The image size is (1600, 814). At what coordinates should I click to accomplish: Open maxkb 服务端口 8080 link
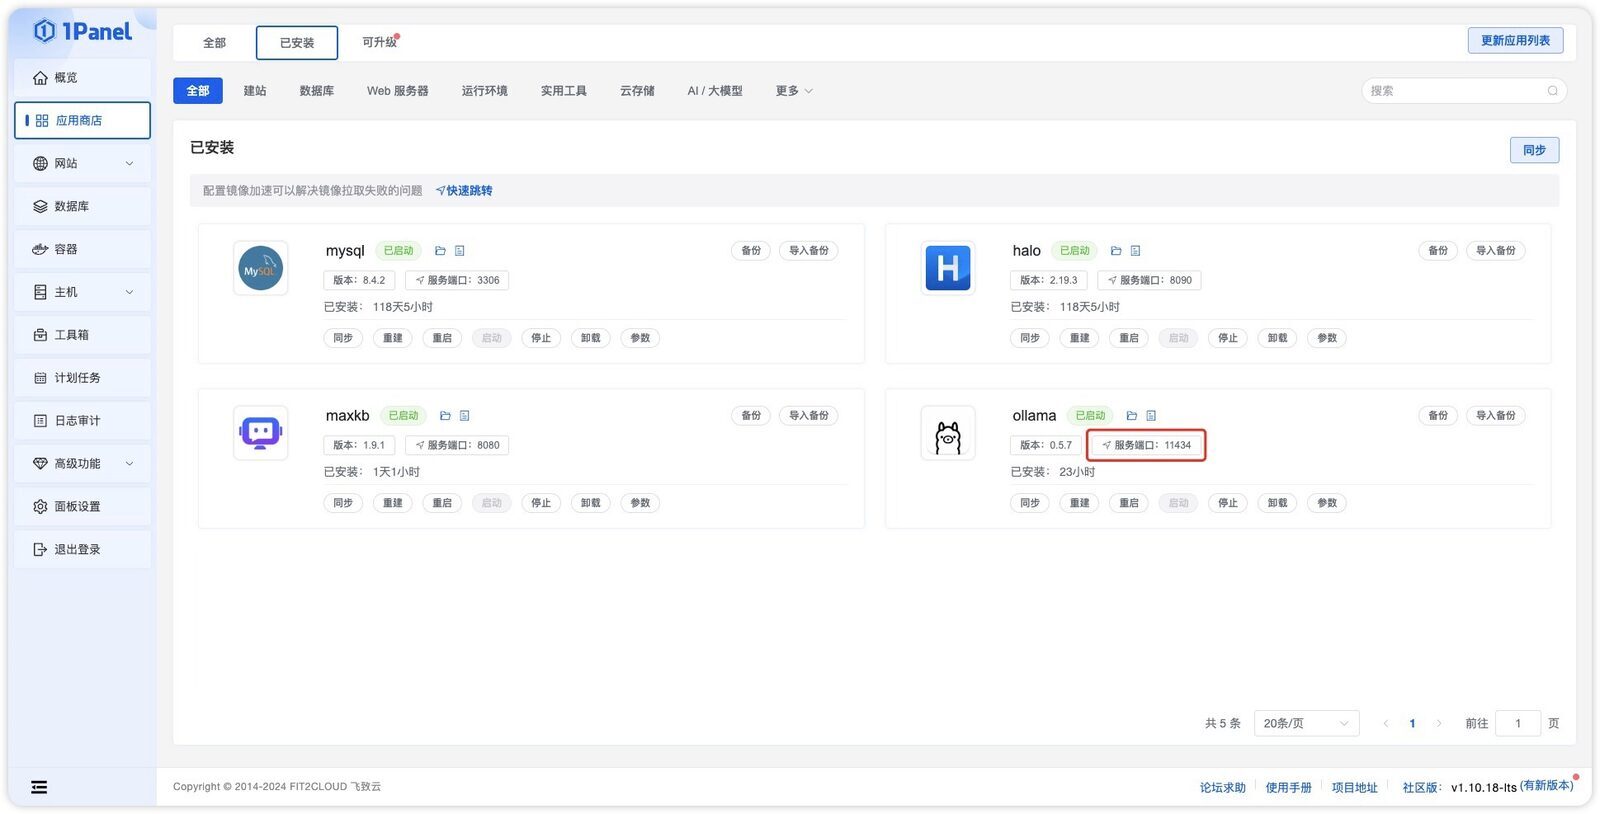[457, 445]
